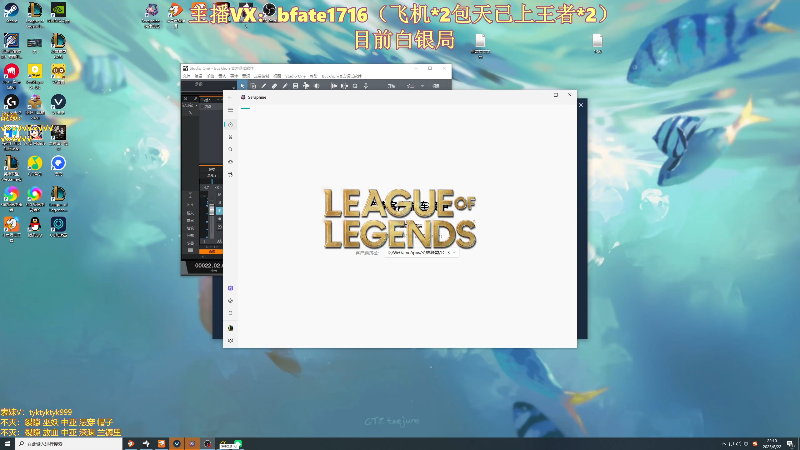Open the blank file icon at top right
Viewport: 800px width, 450px height.
tap(597, 43)
